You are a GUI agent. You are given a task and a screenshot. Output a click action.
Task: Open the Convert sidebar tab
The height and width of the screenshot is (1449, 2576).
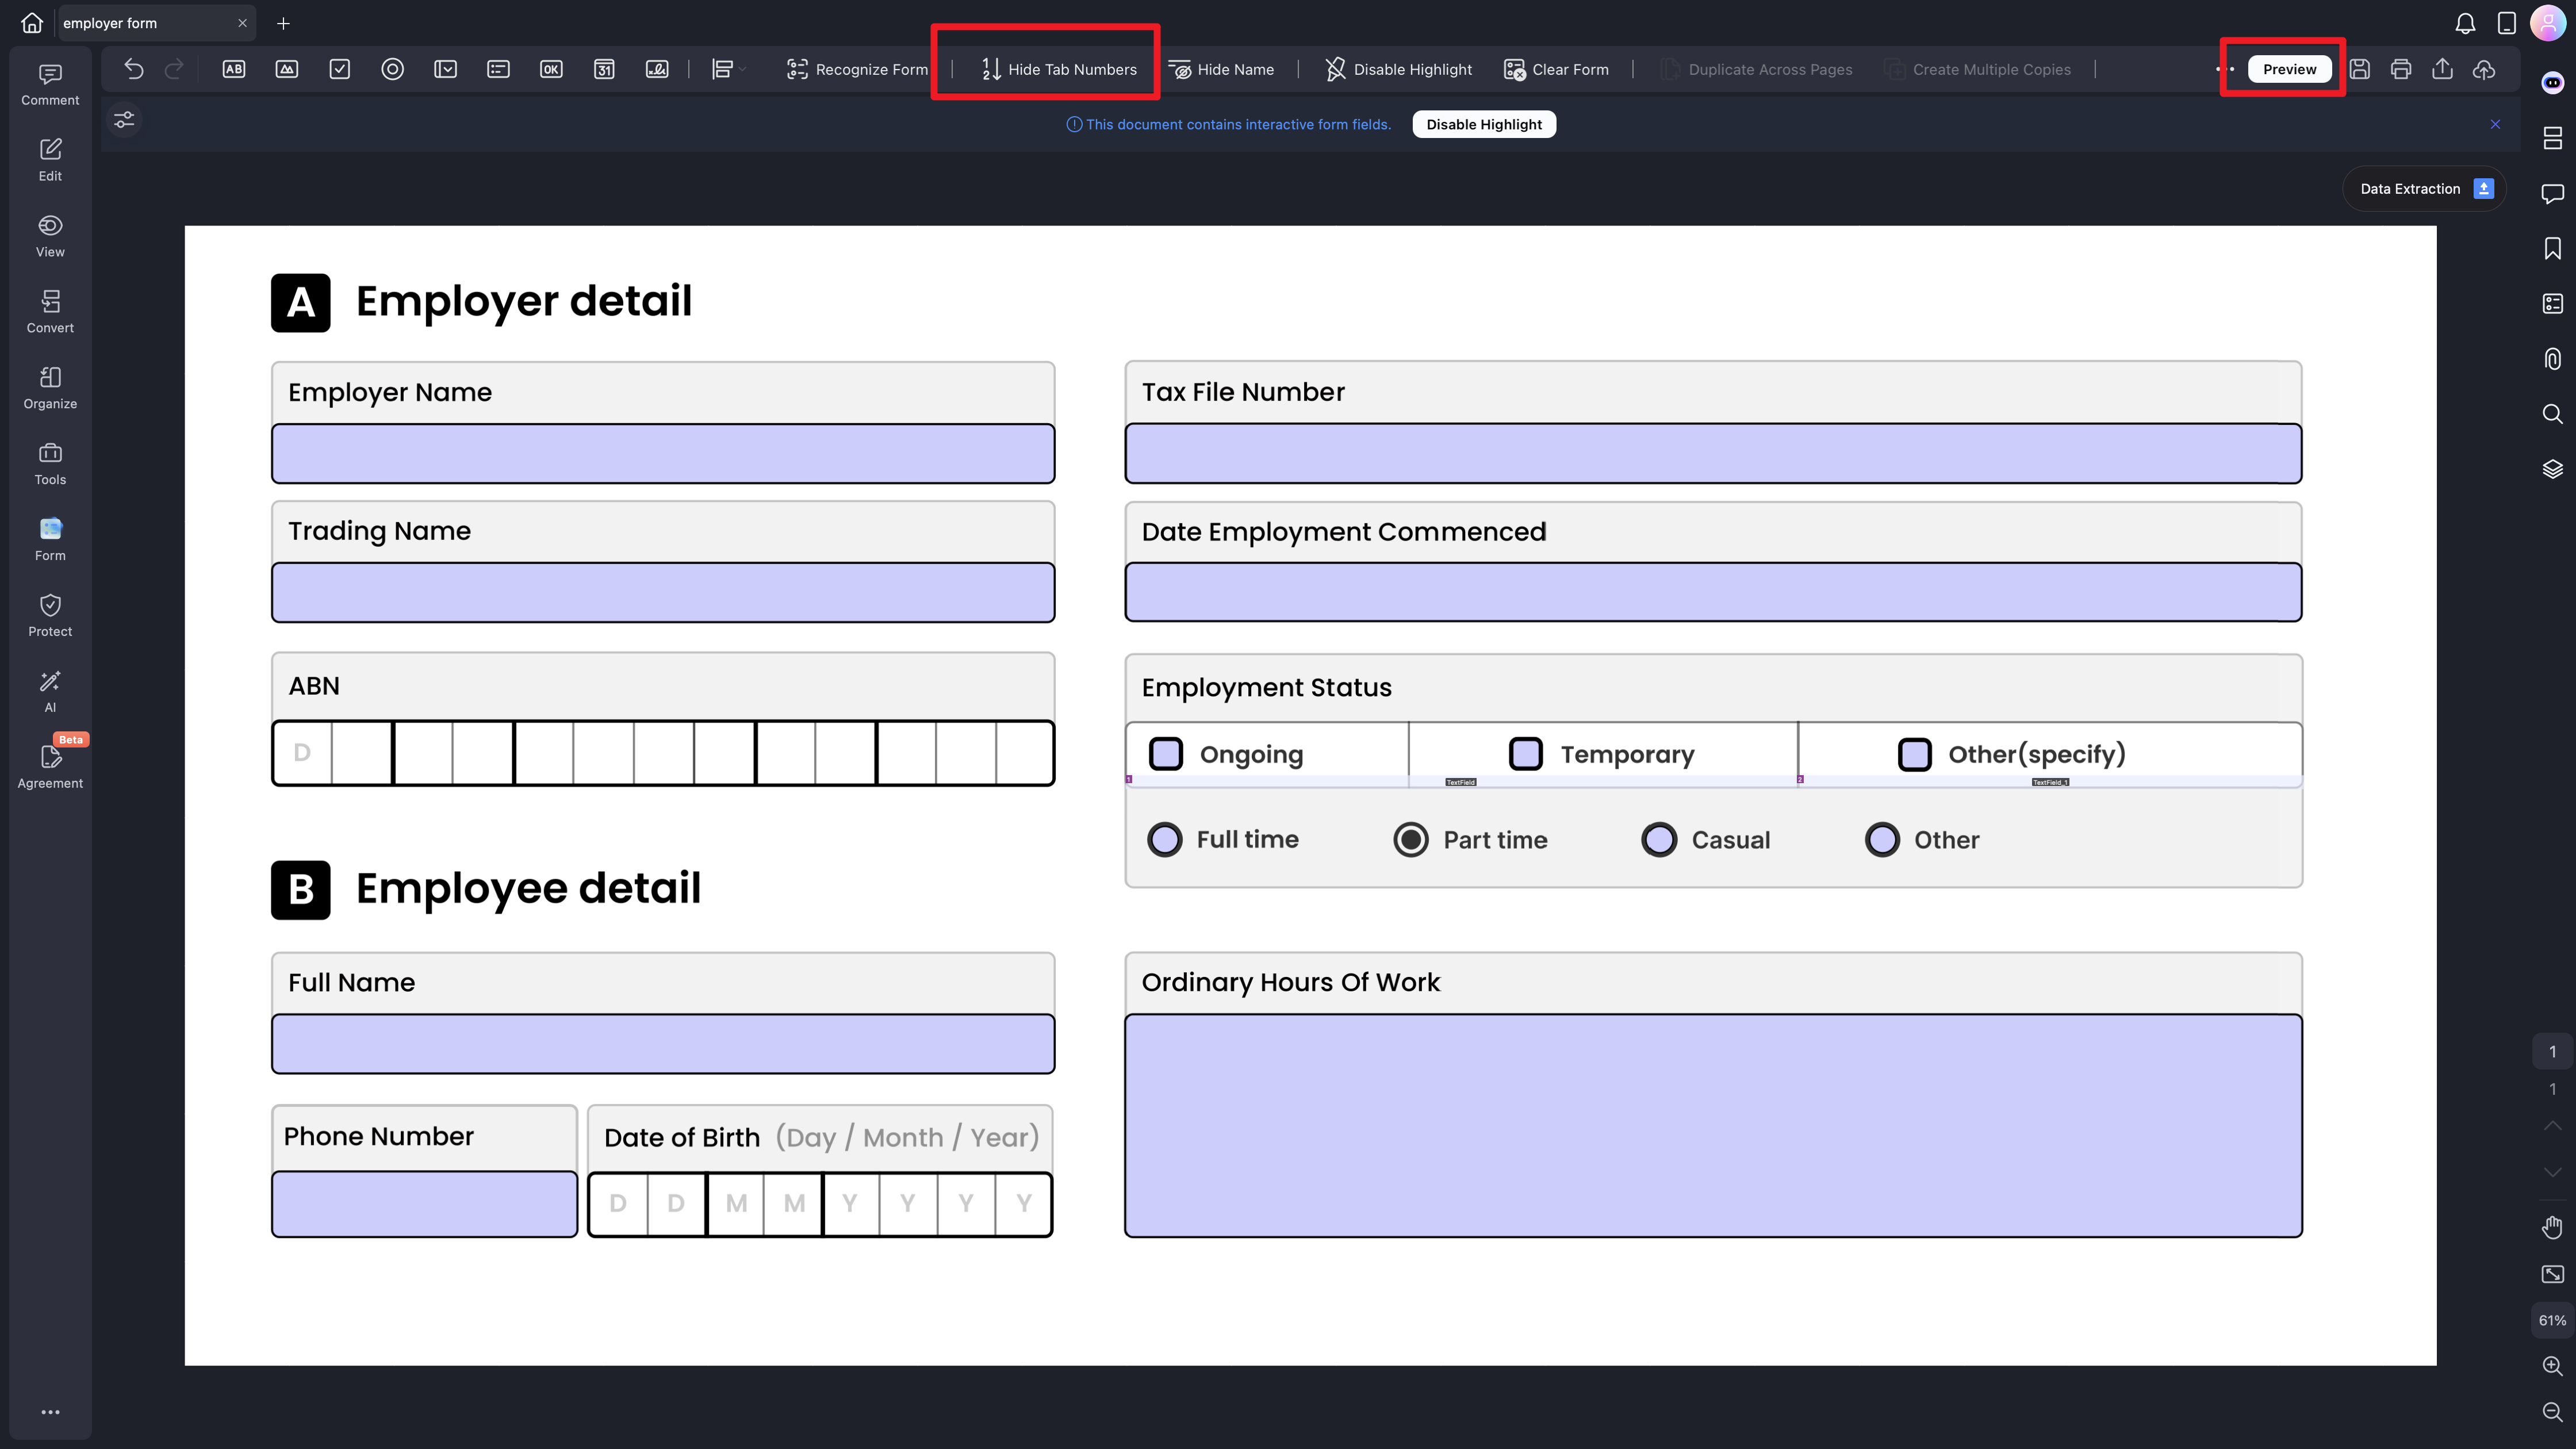coord(50,313)
